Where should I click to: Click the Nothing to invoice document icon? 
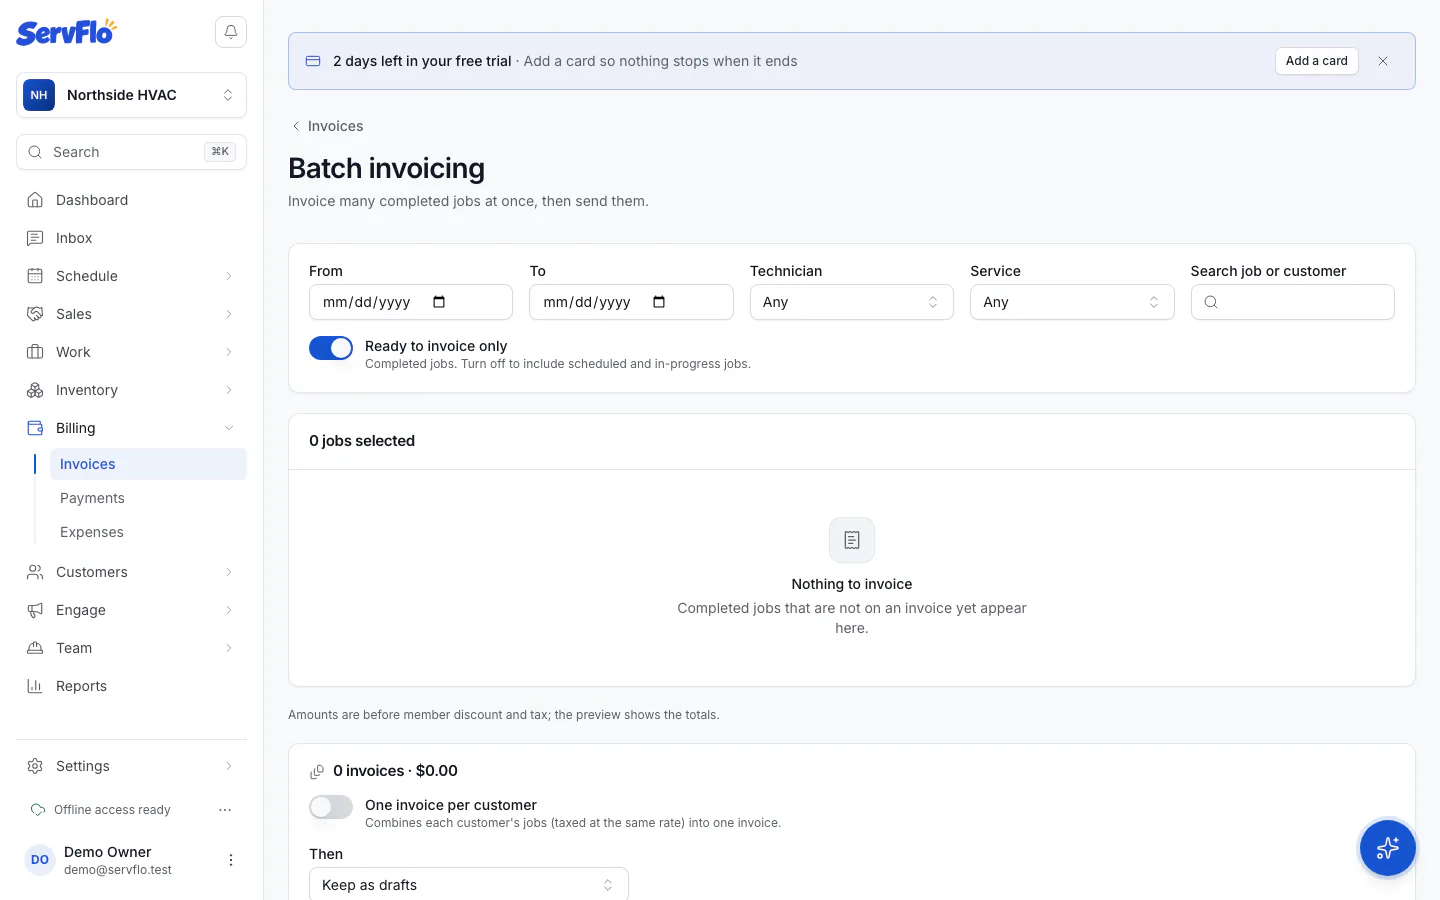pos(852,540)
